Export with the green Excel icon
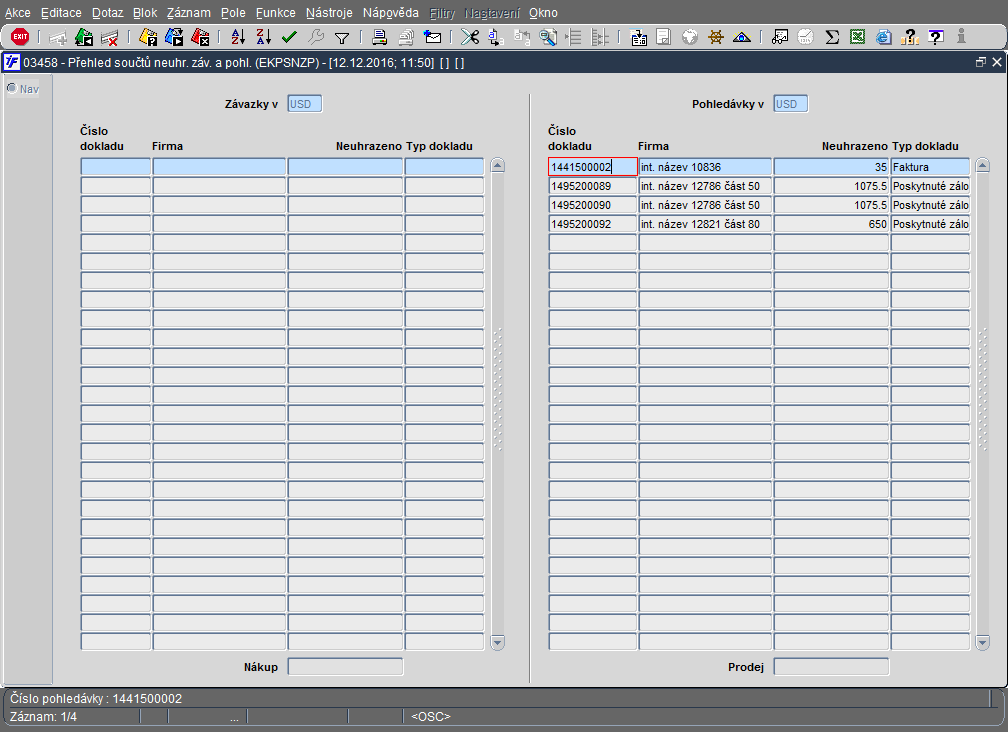Image resolution: width=1008 pixels, height=732 pixels. coord(858,37)
